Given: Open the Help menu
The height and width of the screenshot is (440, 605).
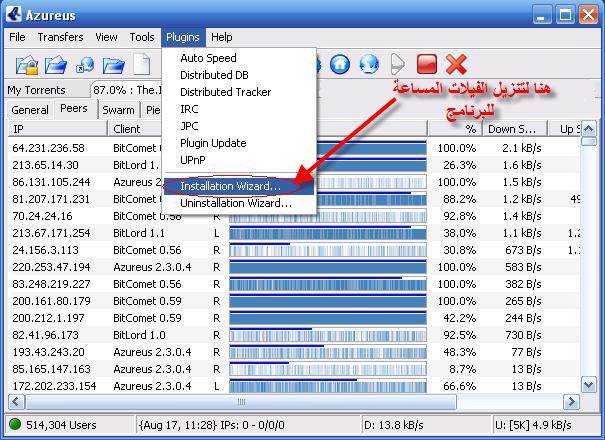Looking at the screenshot, I should click(x=221, y=37).
